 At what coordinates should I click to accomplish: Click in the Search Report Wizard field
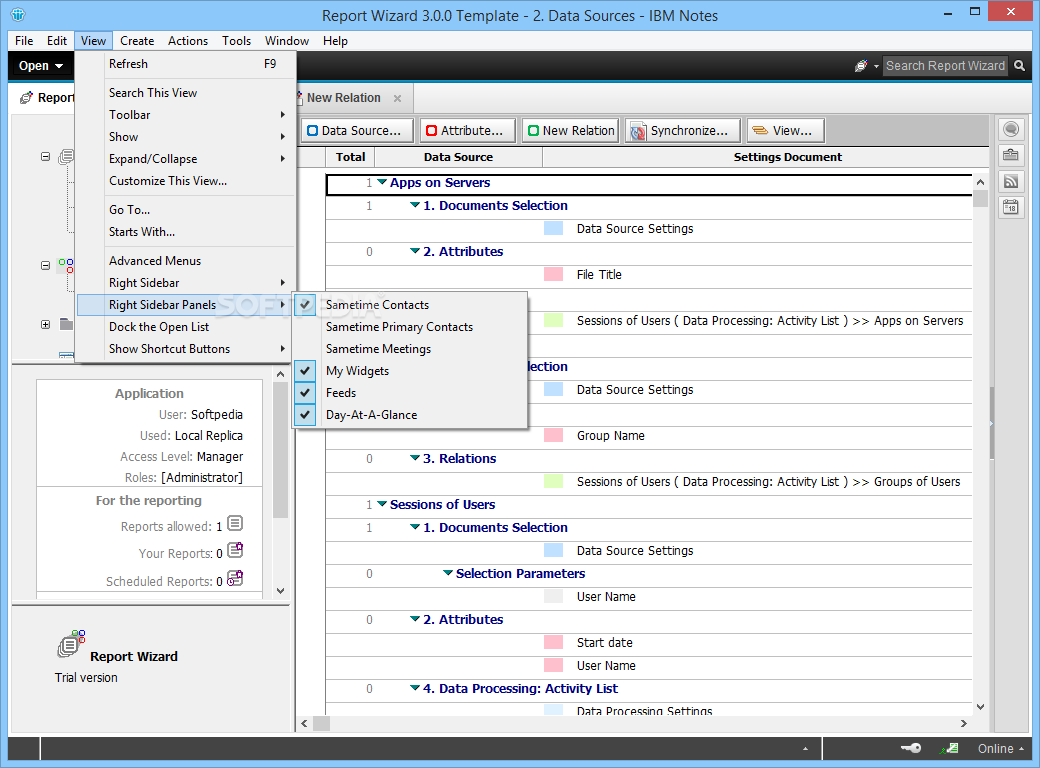click(x=945, y=66)
